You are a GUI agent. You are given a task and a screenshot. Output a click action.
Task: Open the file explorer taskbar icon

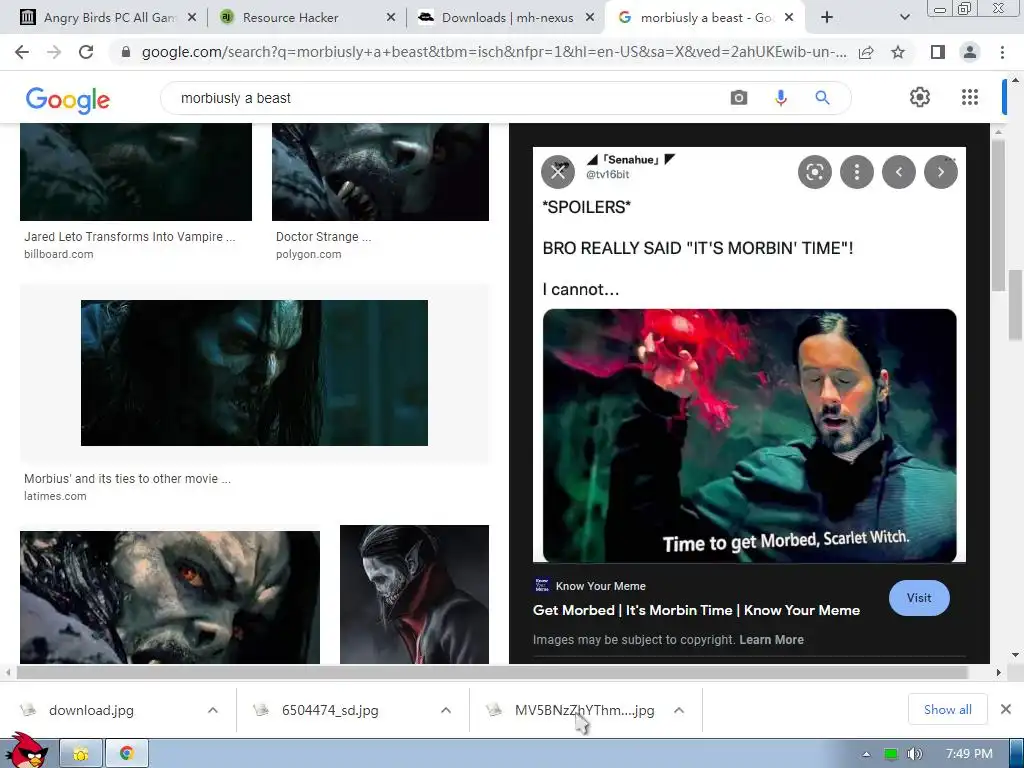click(x=81, y=754)
